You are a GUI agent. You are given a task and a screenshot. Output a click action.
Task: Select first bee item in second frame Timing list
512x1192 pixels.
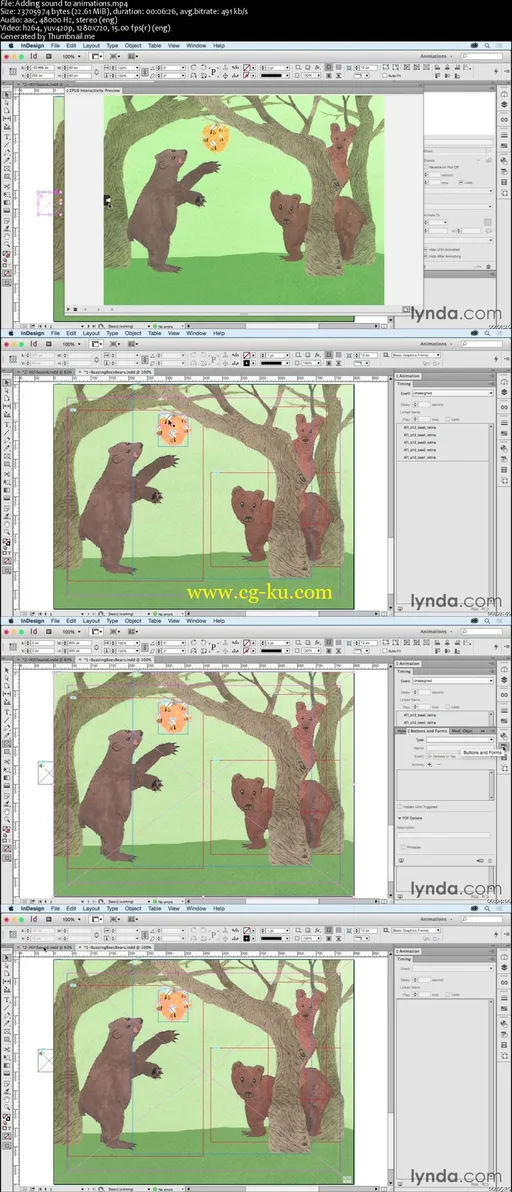click(x=419, y=428)
